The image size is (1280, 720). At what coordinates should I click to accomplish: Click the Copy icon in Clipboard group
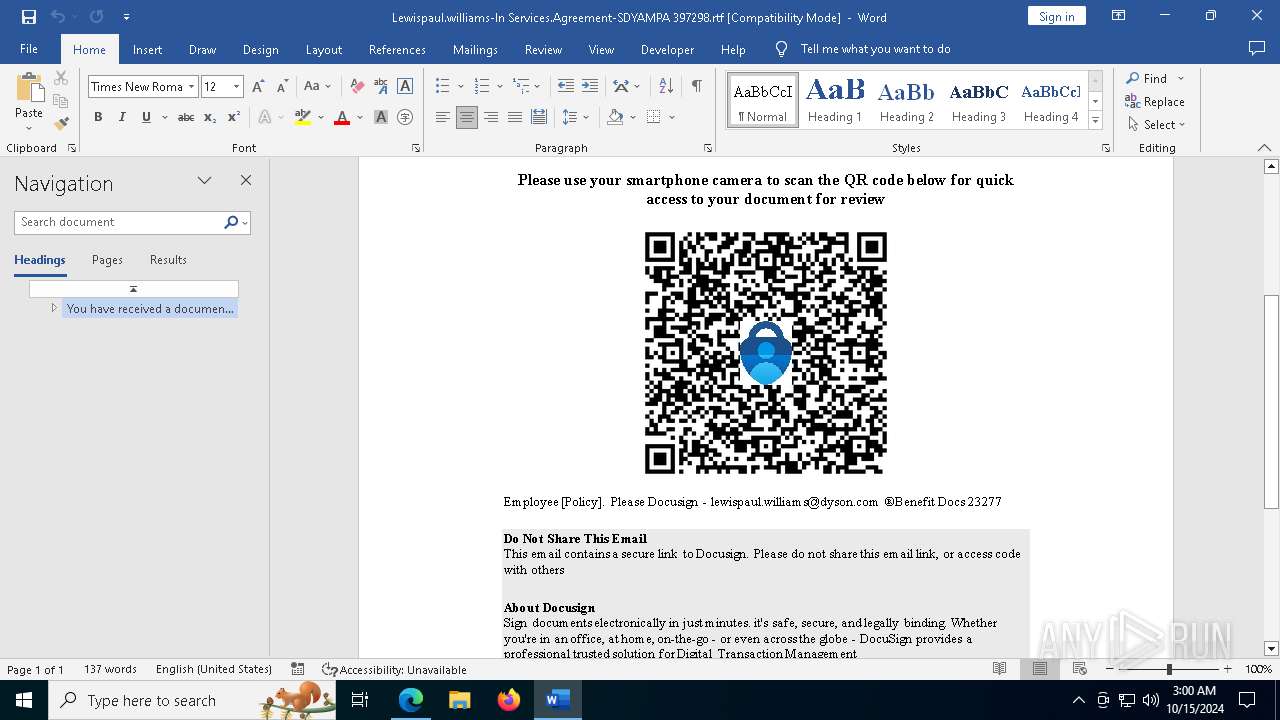(61, 101)
